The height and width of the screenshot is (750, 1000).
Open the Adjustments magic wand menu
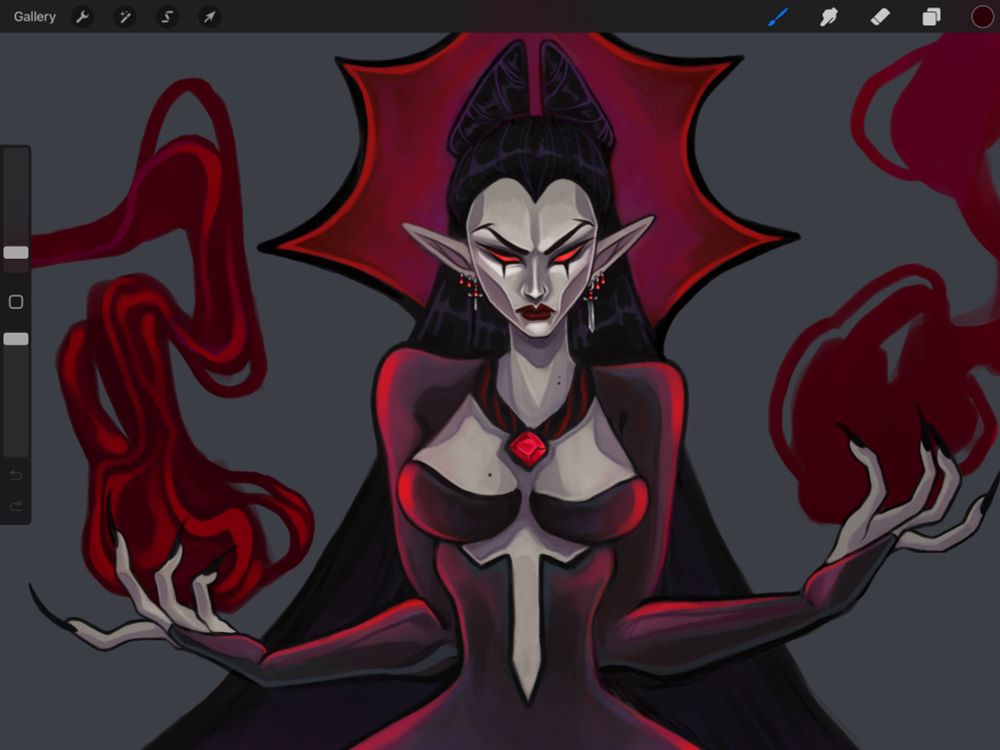[x=125, y=17]
